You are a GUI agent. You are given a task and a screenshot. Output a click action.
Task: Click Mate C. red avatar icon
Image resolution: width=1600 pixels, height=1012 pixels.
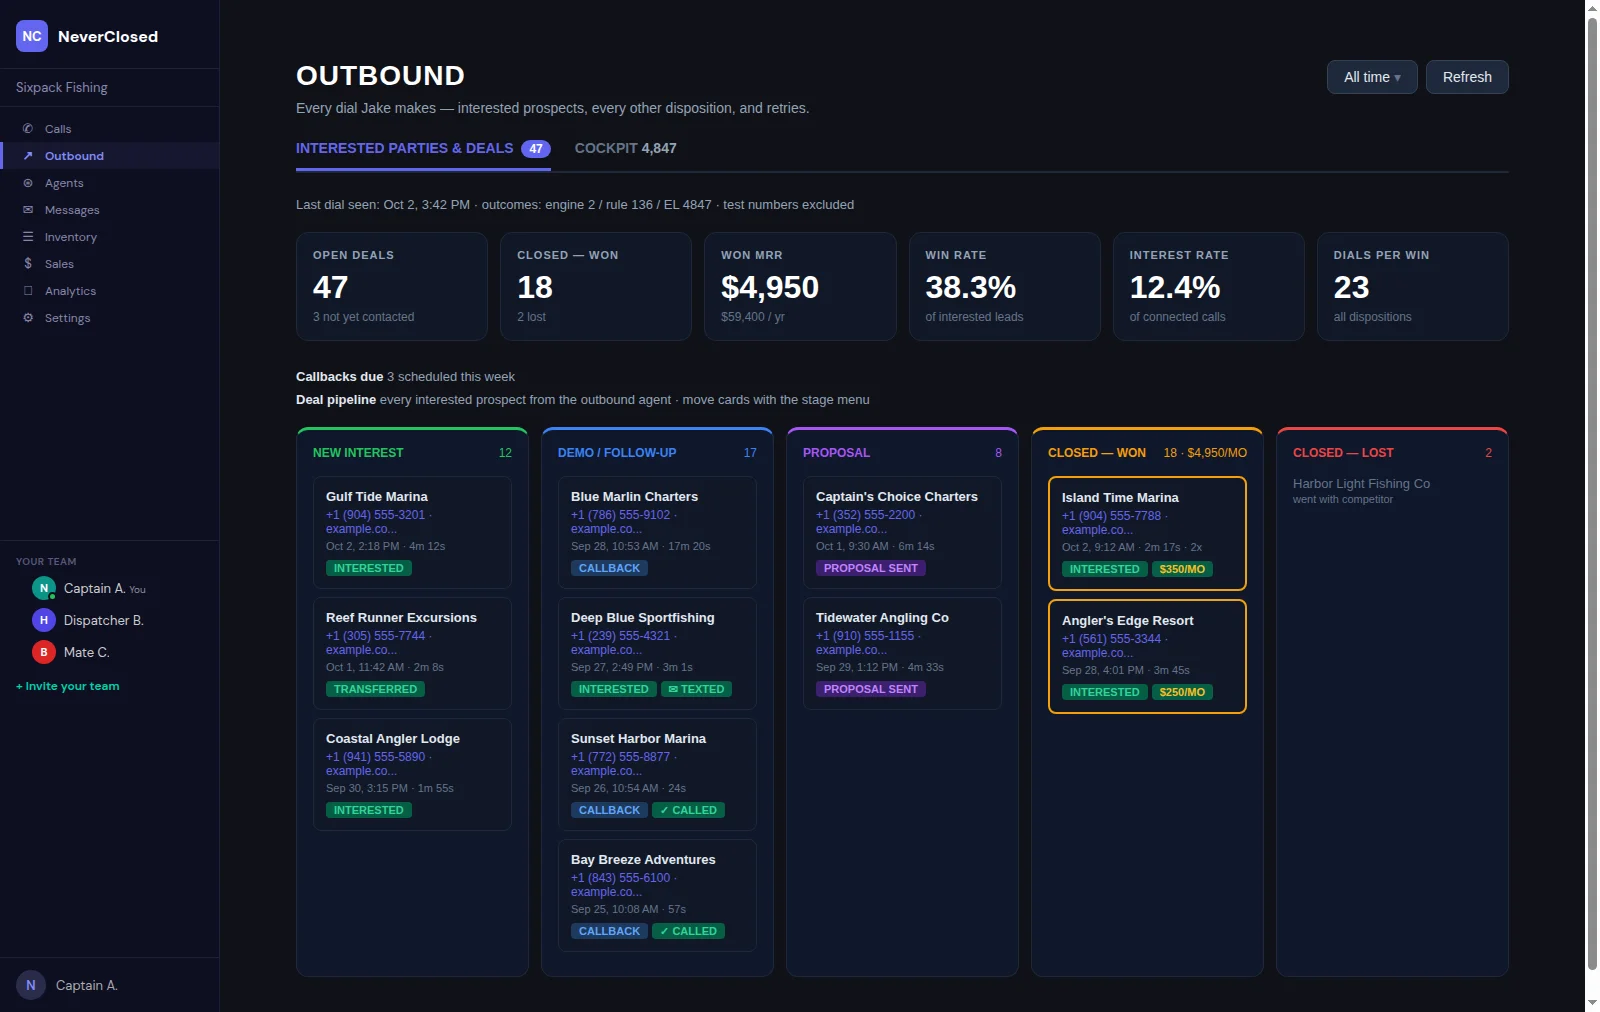coord(44,652)
